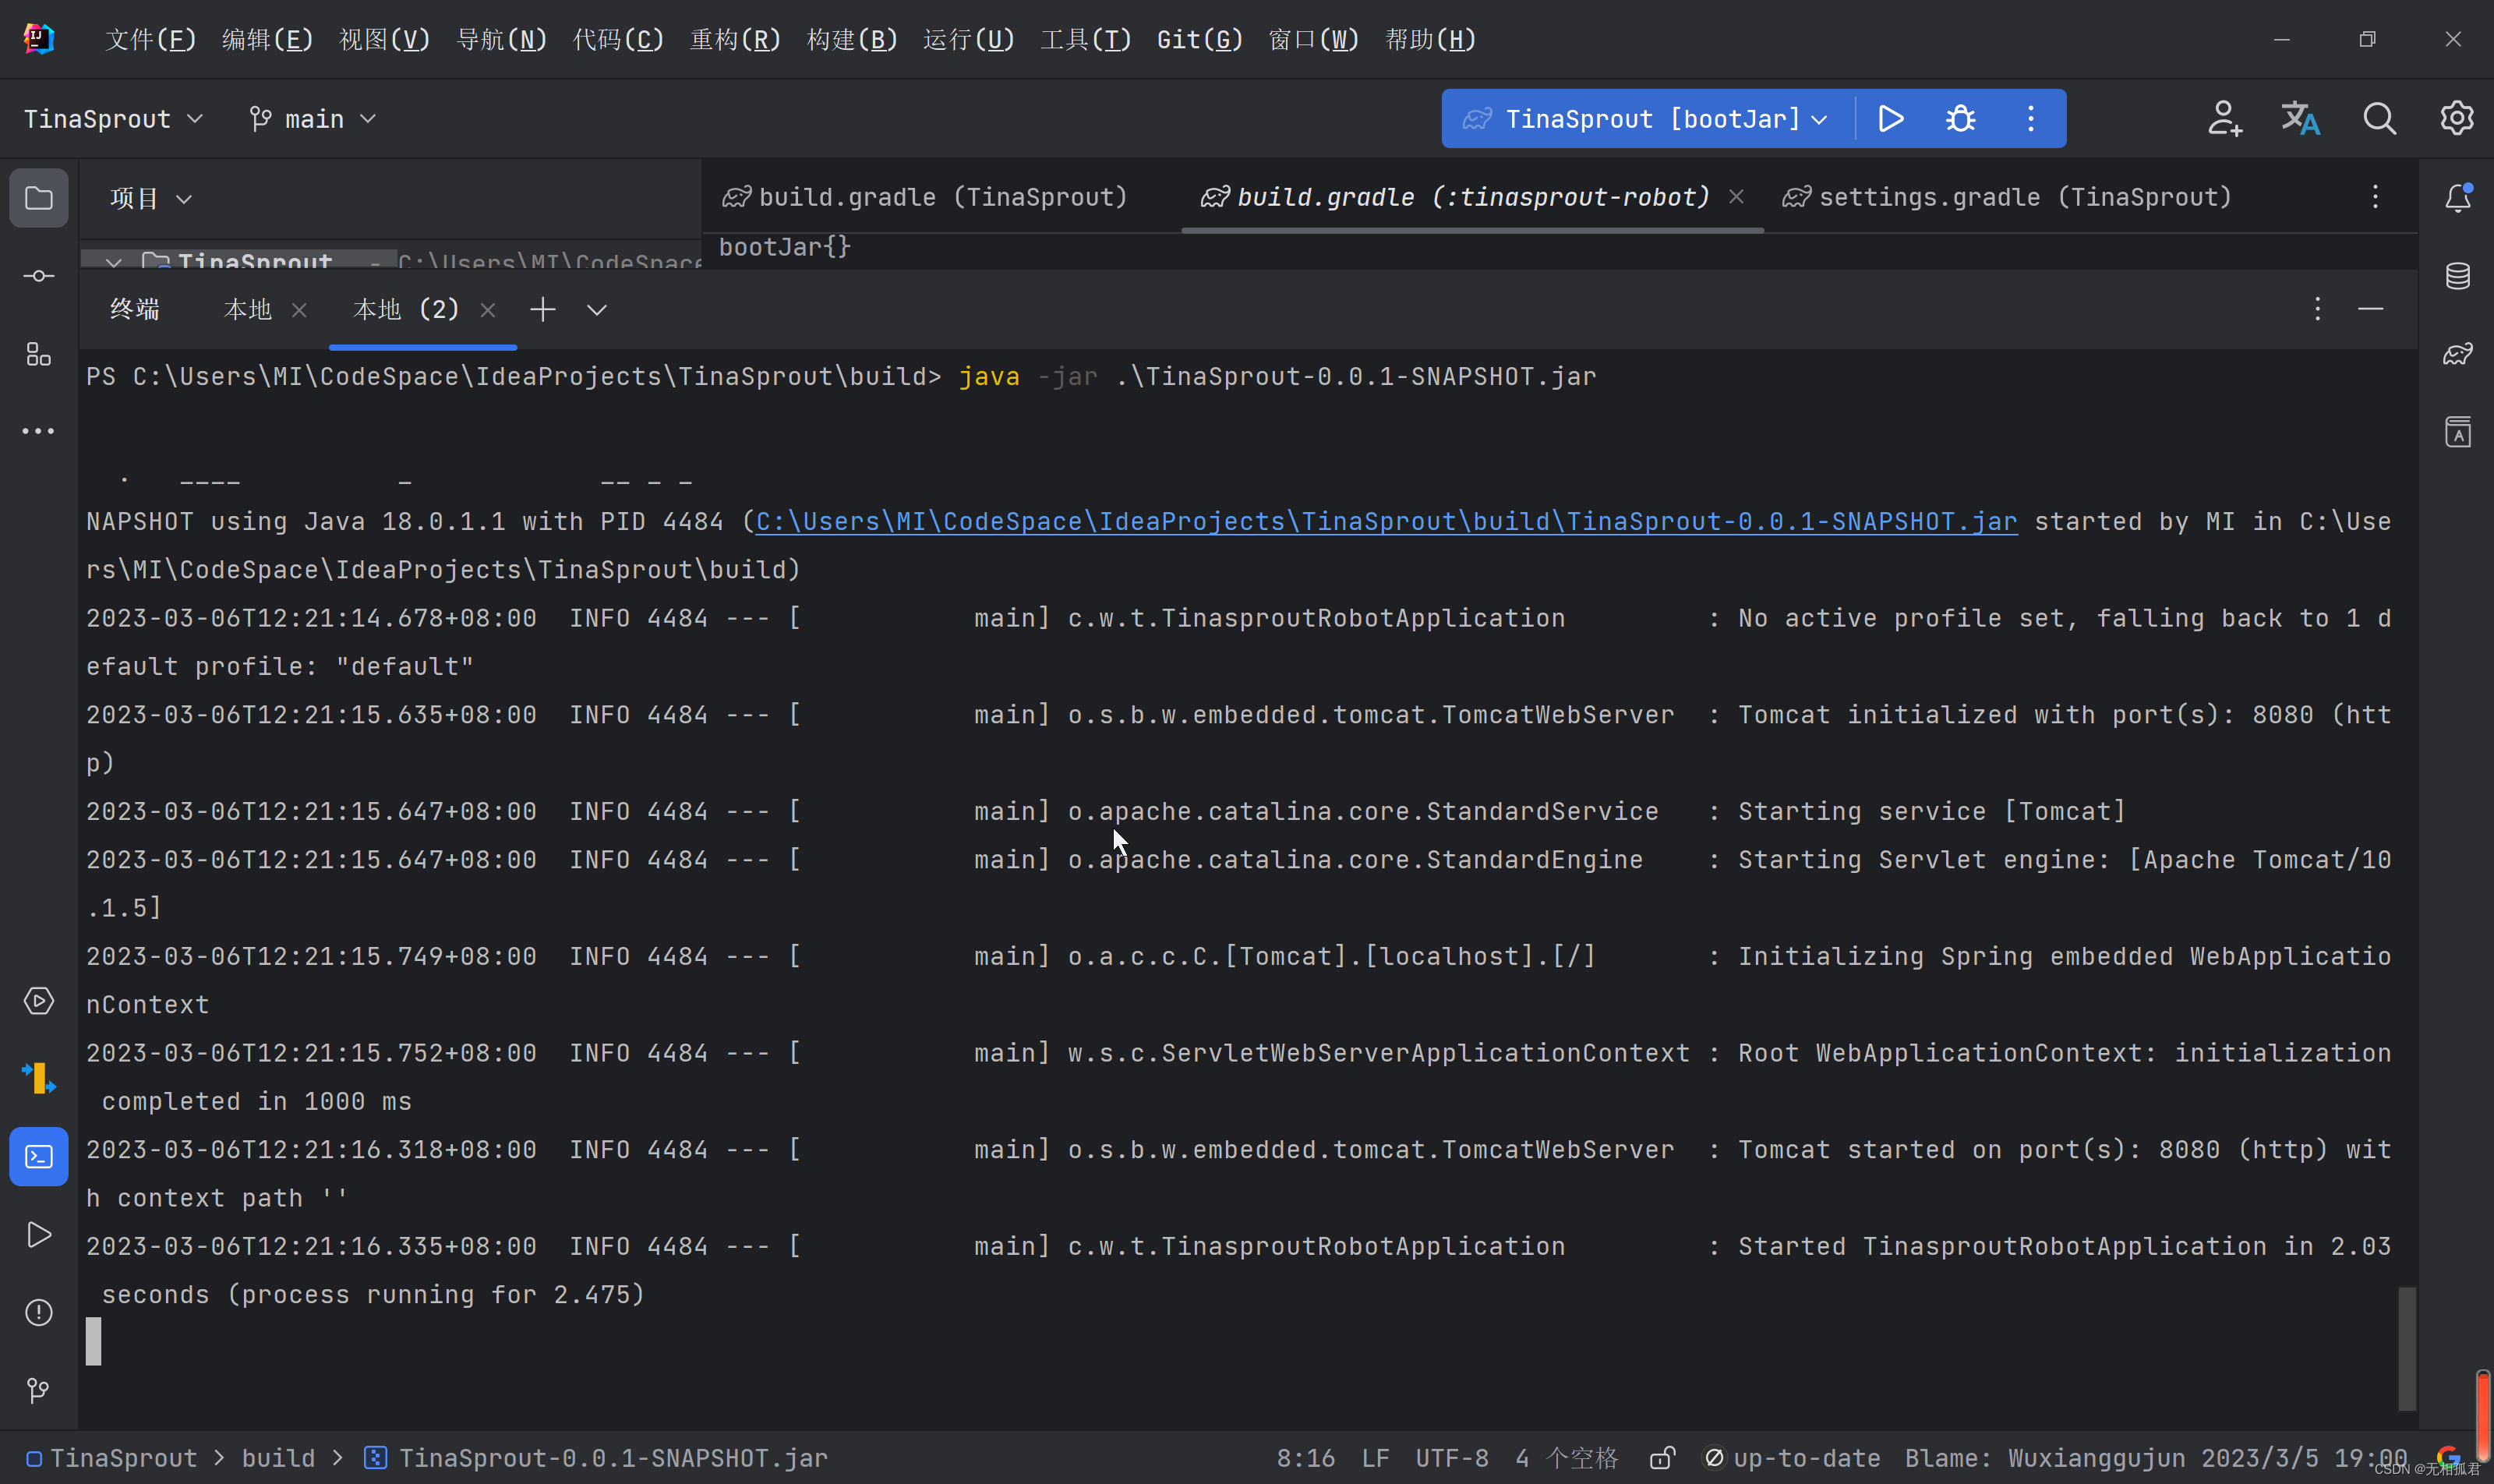Click the Account/Profile icon
The width and height of the screenshot is (2494, 1484).
(2224, 118)
